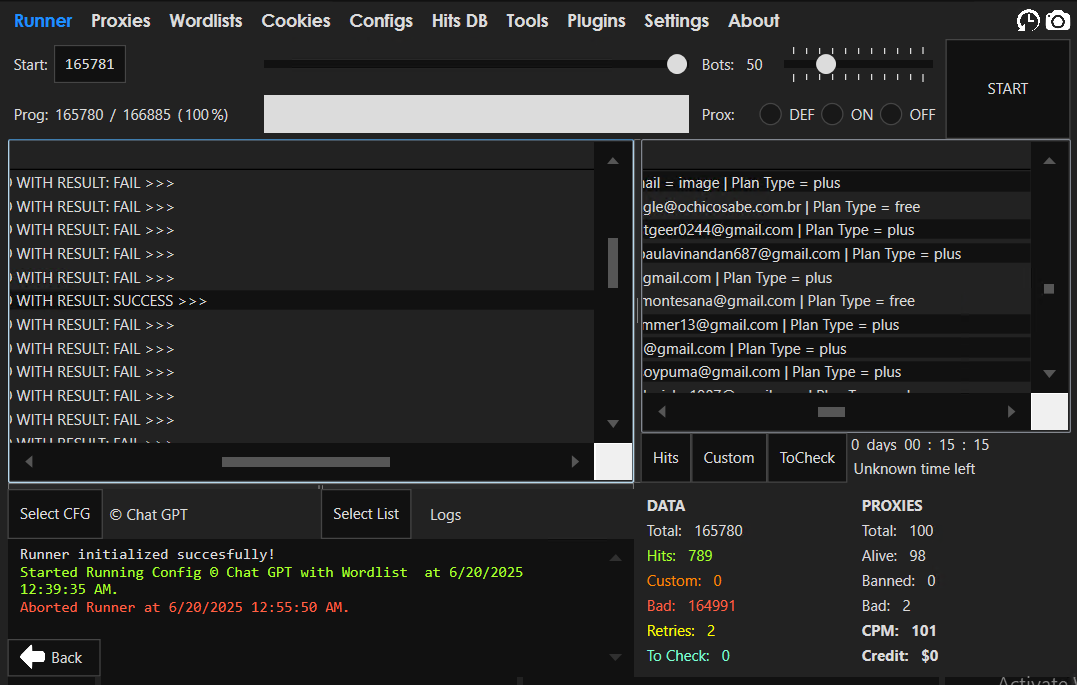This screenshot has width=1077, height=685.
Task: Click the Bots count slider handle
Action: tap(826, 64)
